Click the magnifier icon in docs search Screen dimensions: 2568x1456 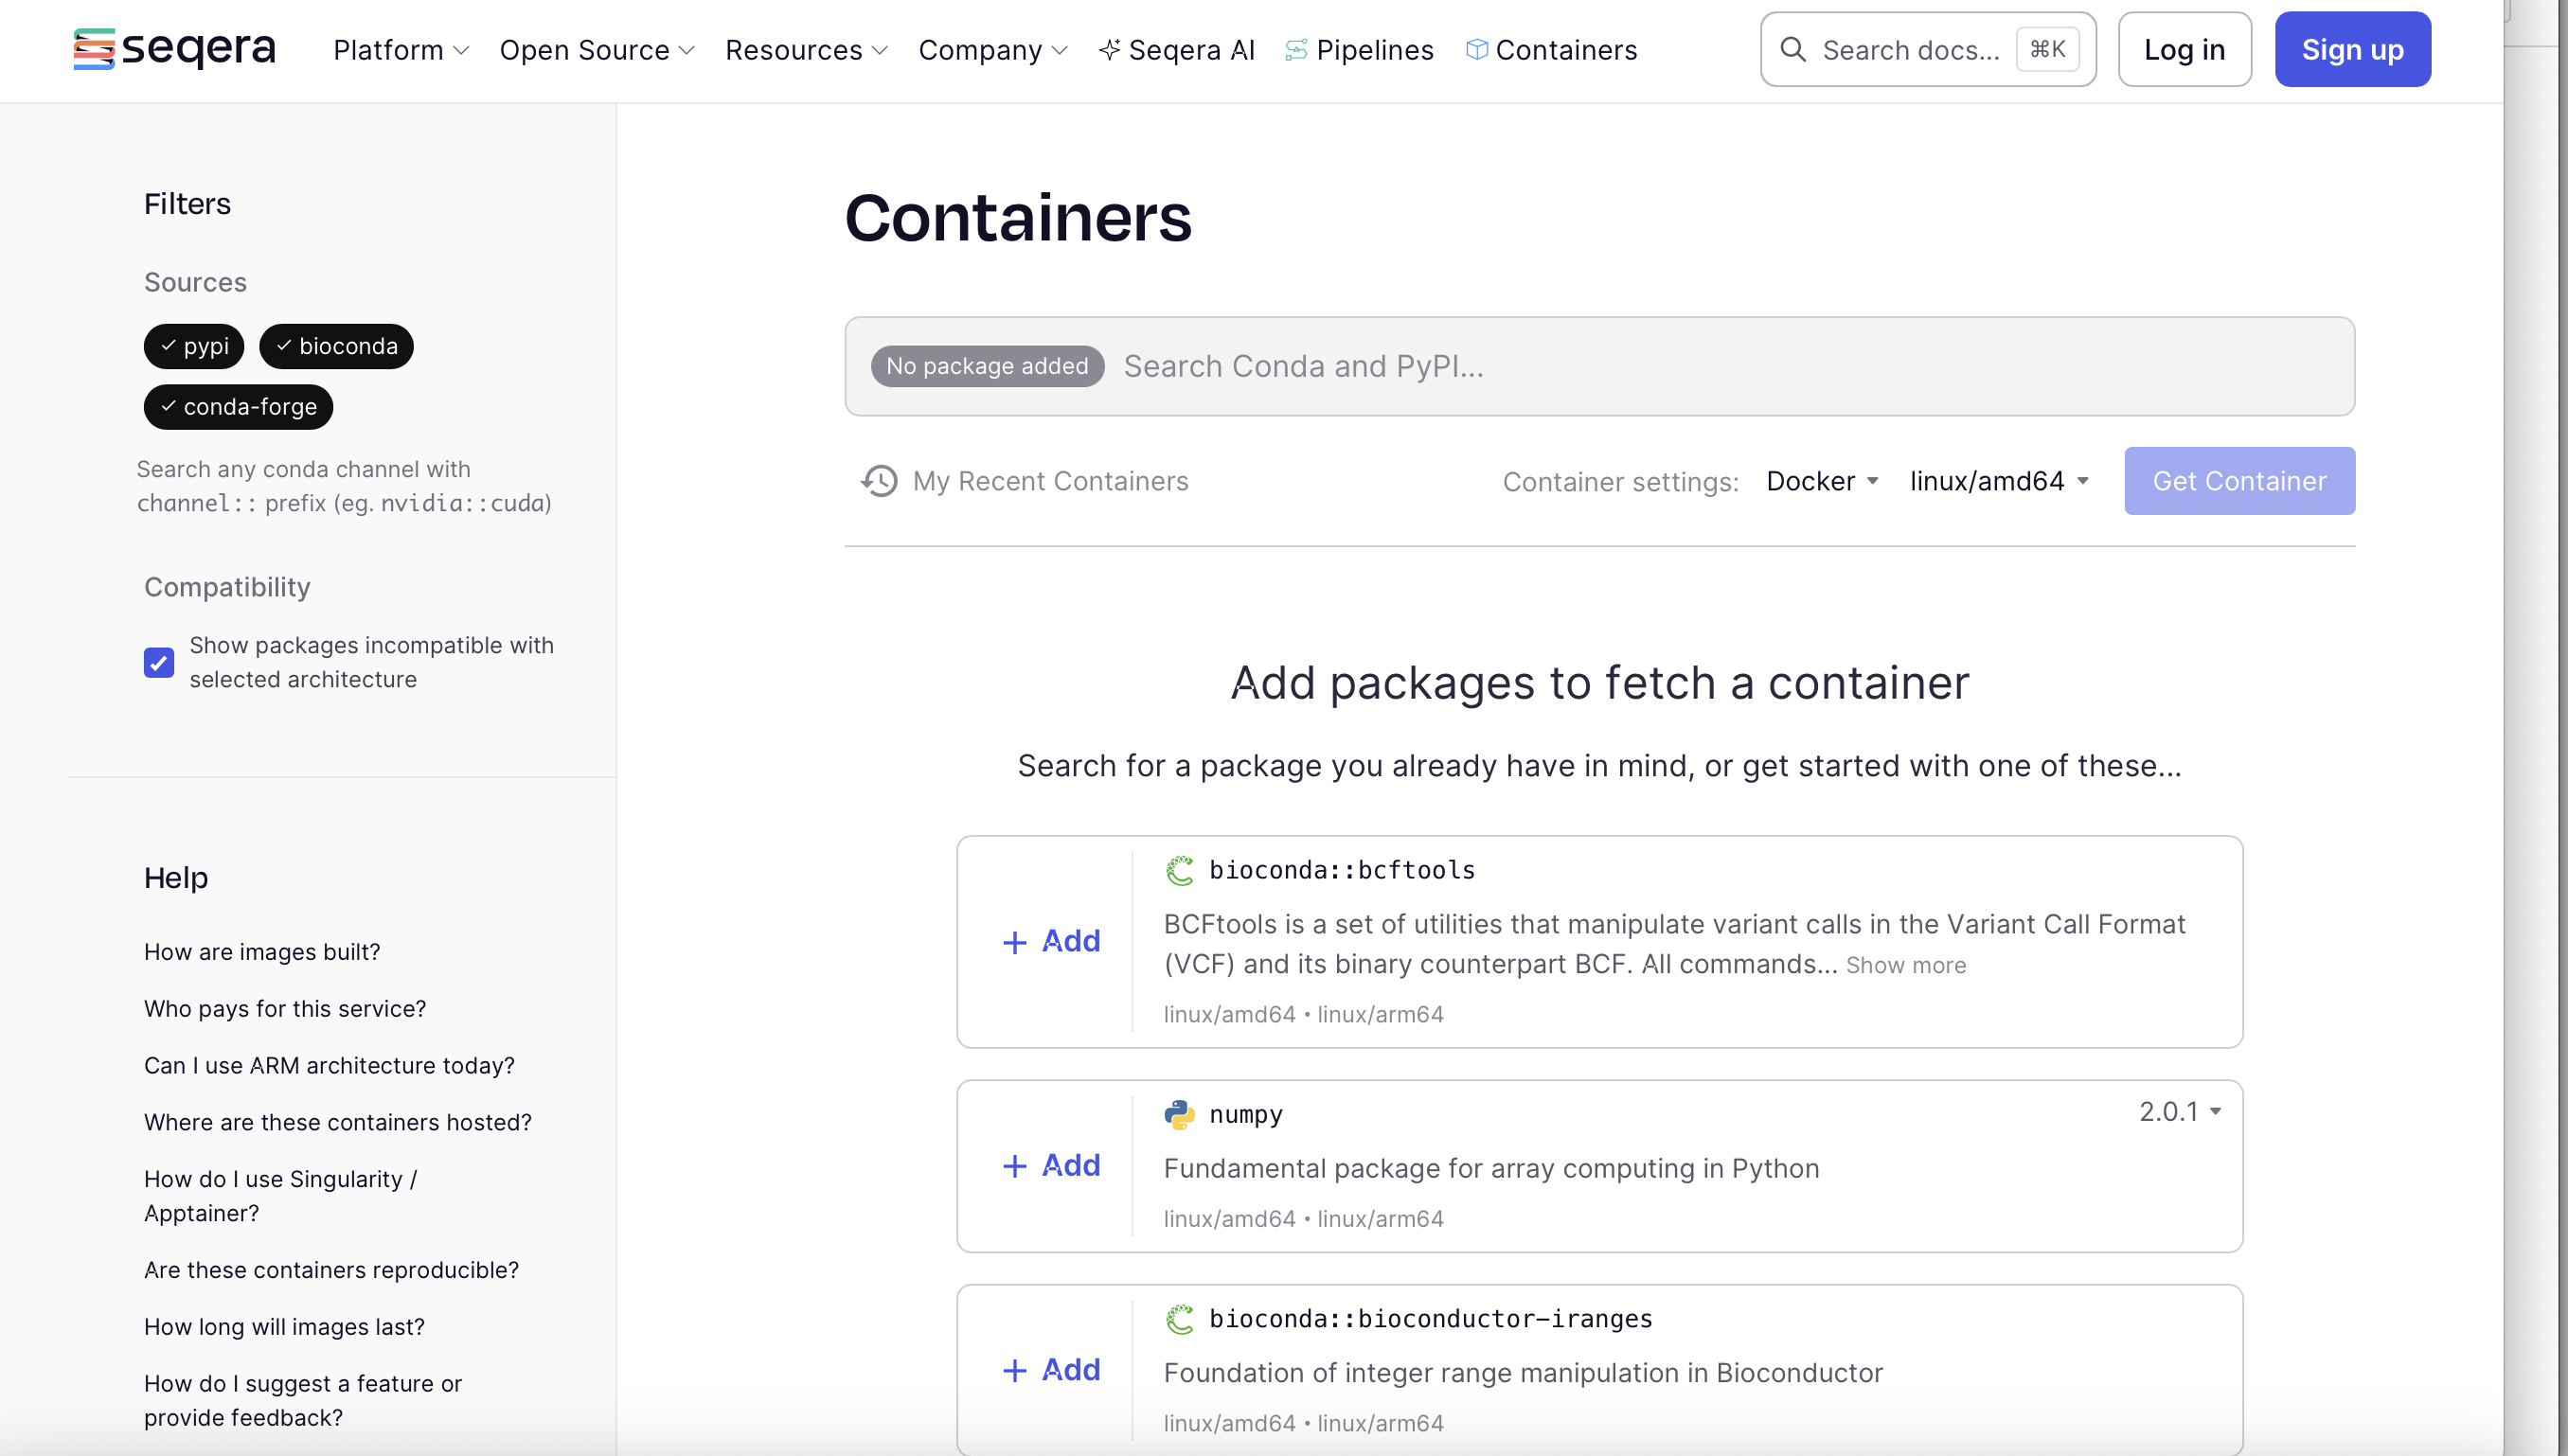click(1793, 49)
